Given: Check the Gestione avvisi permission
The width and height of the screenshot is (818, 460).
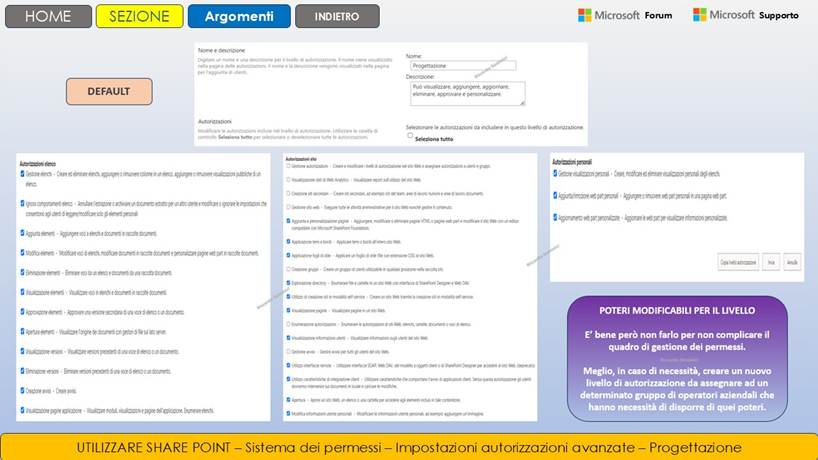Looking at the screenshot, I should click(x=288, y=352).
